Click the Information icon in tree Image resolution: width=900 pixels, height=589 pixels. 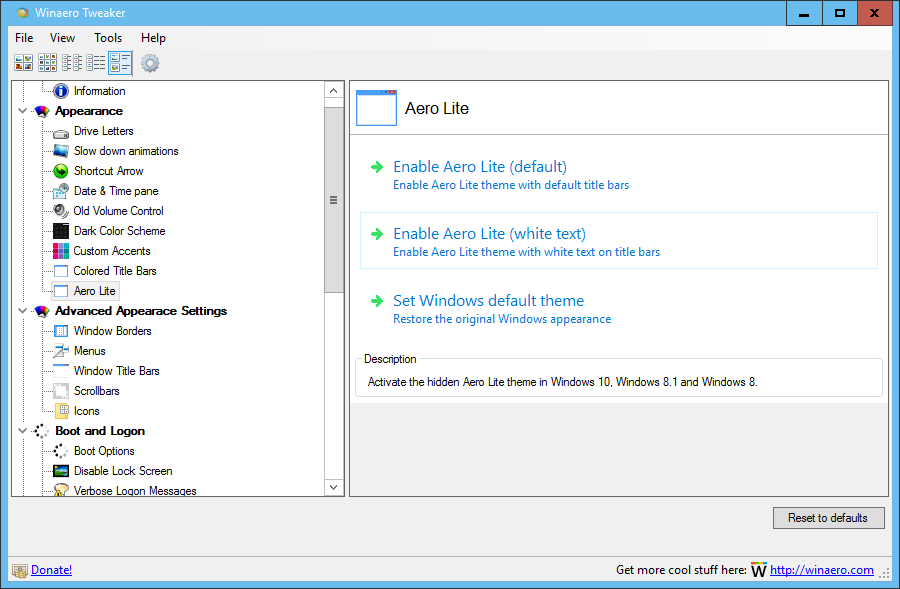click(61, 91)
